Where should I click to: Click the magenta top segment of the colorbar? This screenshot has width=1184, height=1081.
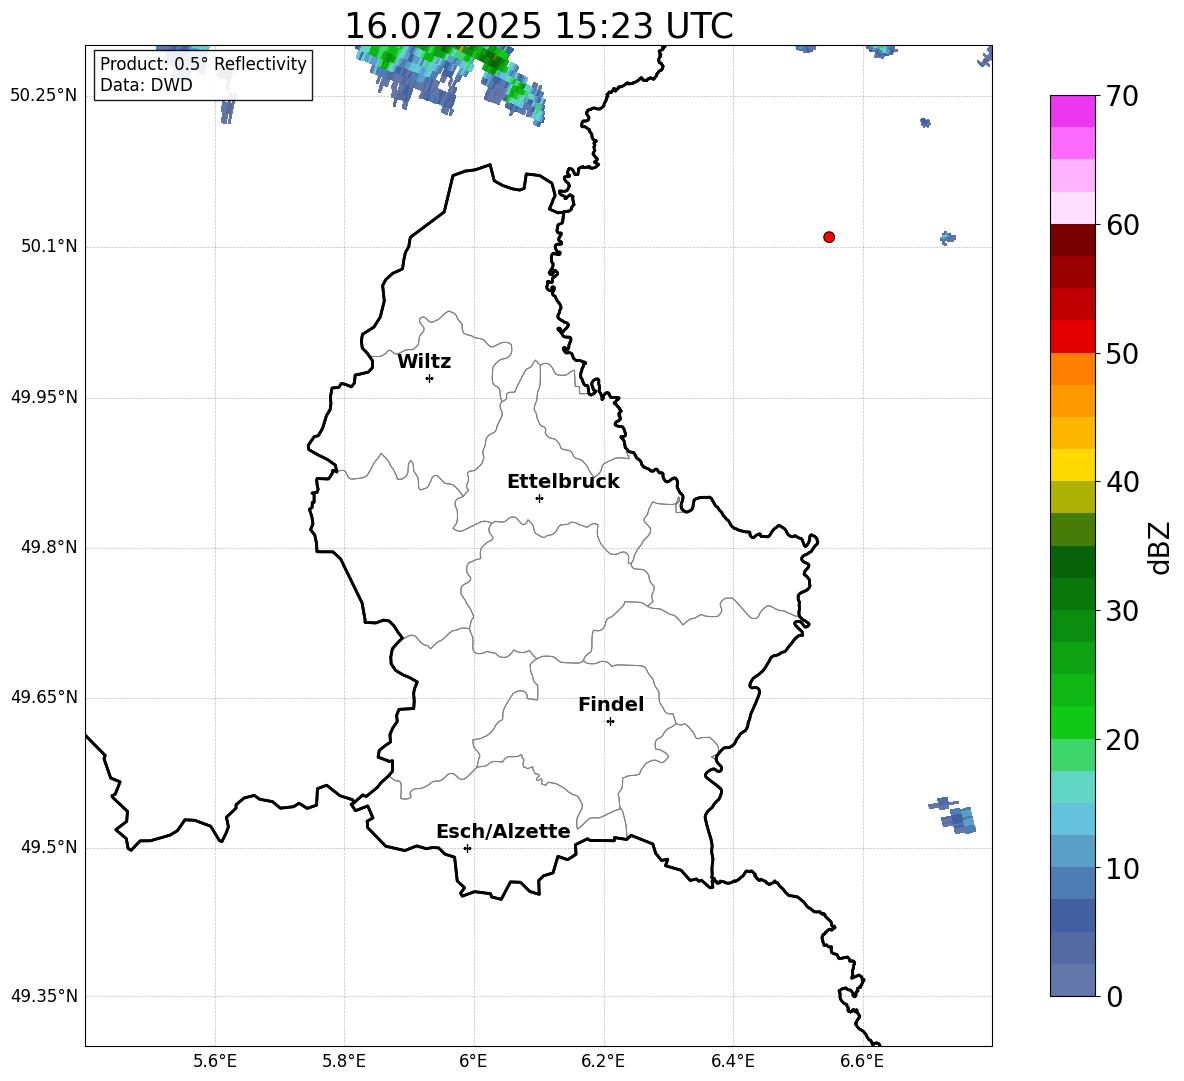click(x=1072, y=111)
